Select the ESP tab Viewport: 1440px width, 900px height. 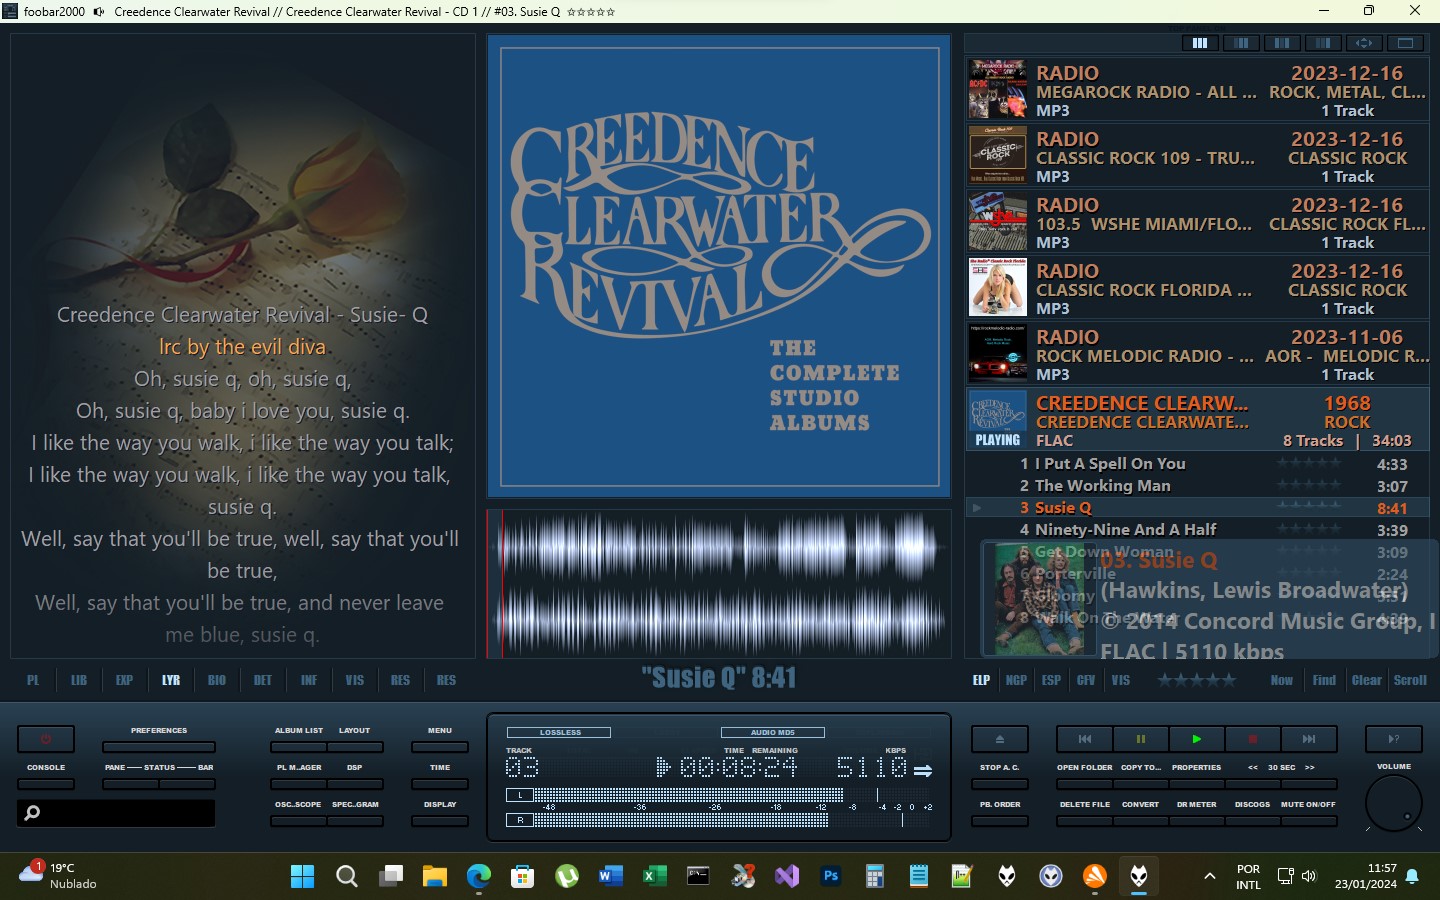point(1051,680)
